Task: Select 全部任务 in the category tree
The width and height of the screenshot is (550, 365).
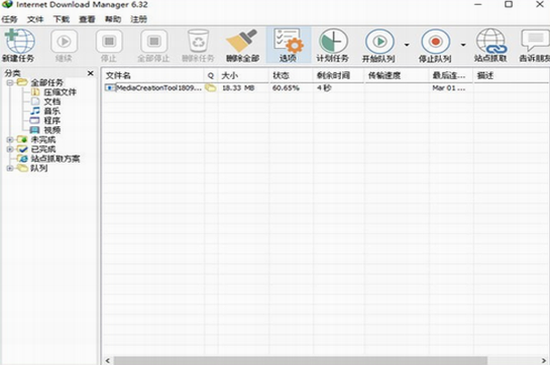Action: 47,83
